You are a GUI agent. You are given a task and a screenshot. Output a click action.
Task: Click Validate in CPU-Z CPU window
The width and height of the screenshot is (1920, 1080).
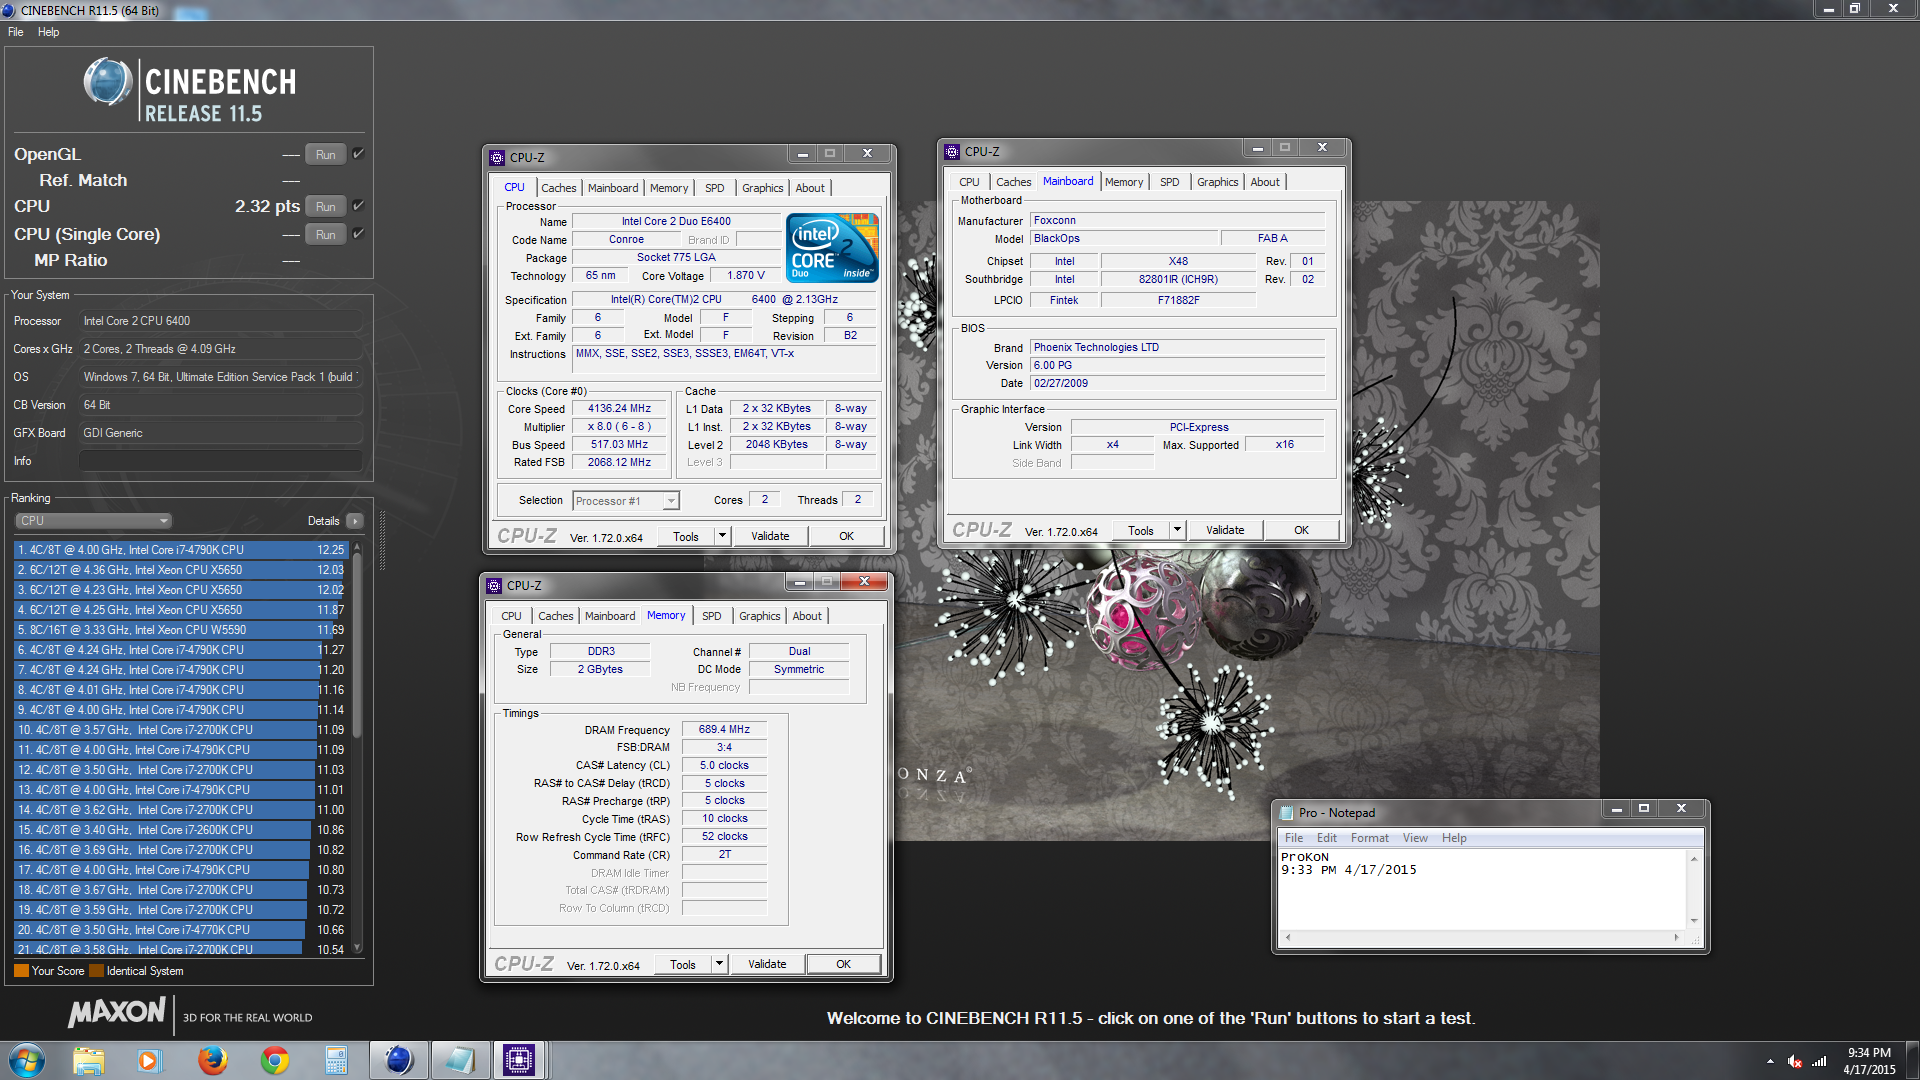pyautogui.click(x=770, y=536)
